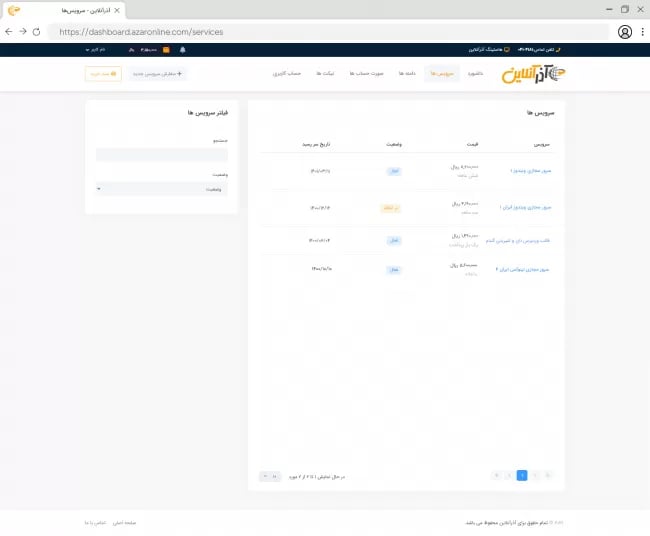The height and width of the screenshot is (536, 650).
Task: Open the صورت حساب ها (Invoices) menu item
Action: point(366,73)
